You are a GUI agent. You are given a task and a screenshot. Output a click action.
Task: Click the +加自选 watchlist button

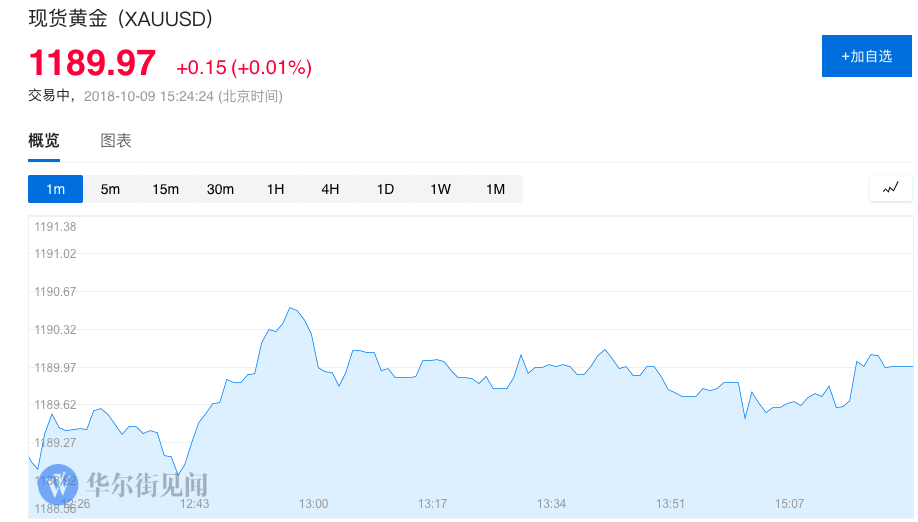pos(866,56)
